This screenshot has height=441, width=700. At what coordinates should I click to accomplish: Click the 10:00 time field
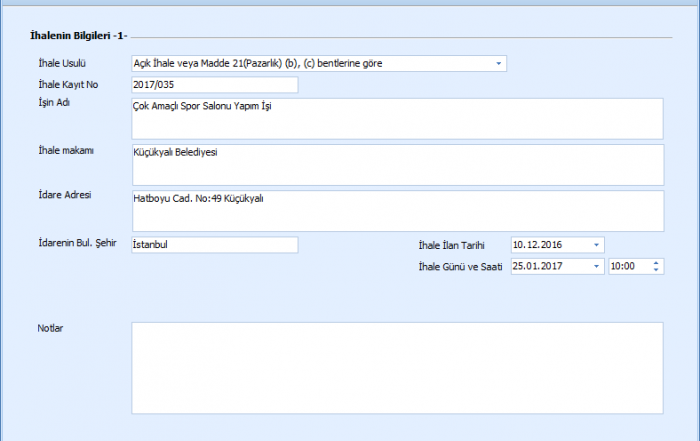tap(626, 266)
